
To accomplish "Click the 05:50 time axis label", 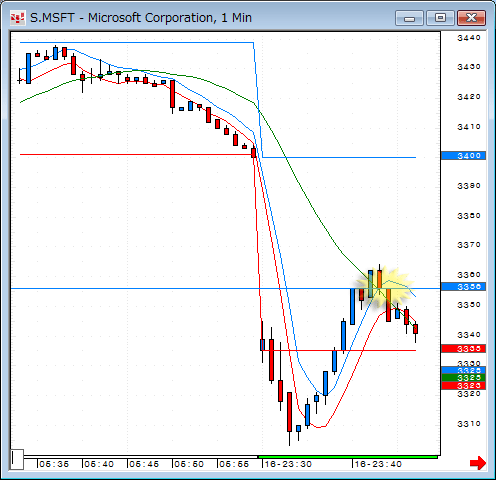I will [189, 464].
